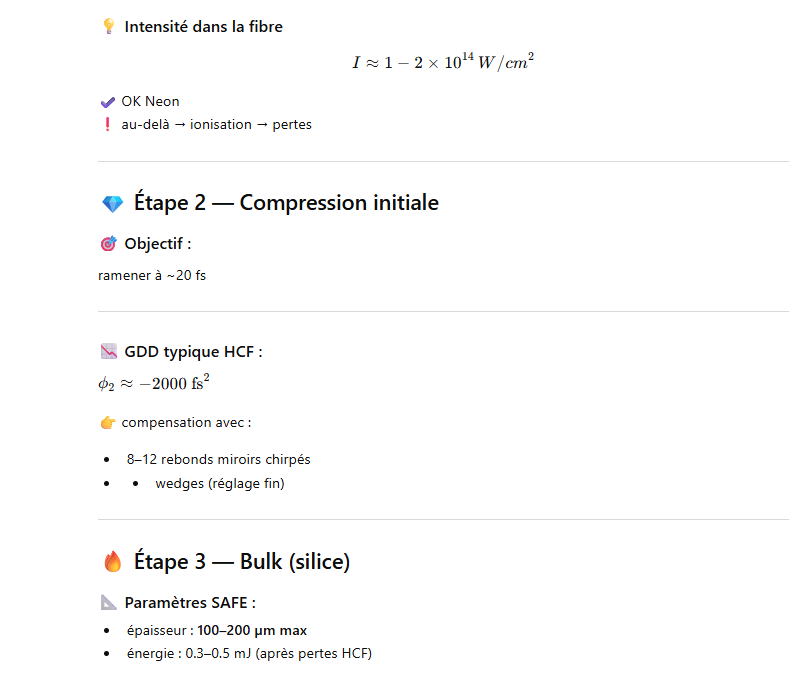Click the ruler icon beside Paramètres SAFE
Image resolution: width=808 pixels, height=682 pixels.
coord(109,603)
